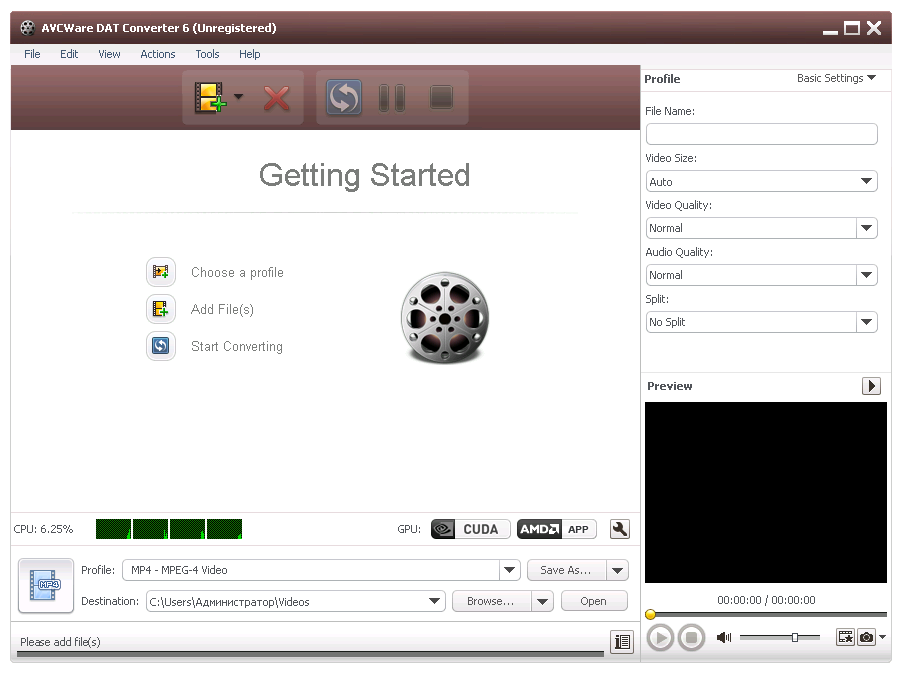
Task: Click the CUDA GPU acceleration icon
Action: pyautogui.click(x=470, y=529)
